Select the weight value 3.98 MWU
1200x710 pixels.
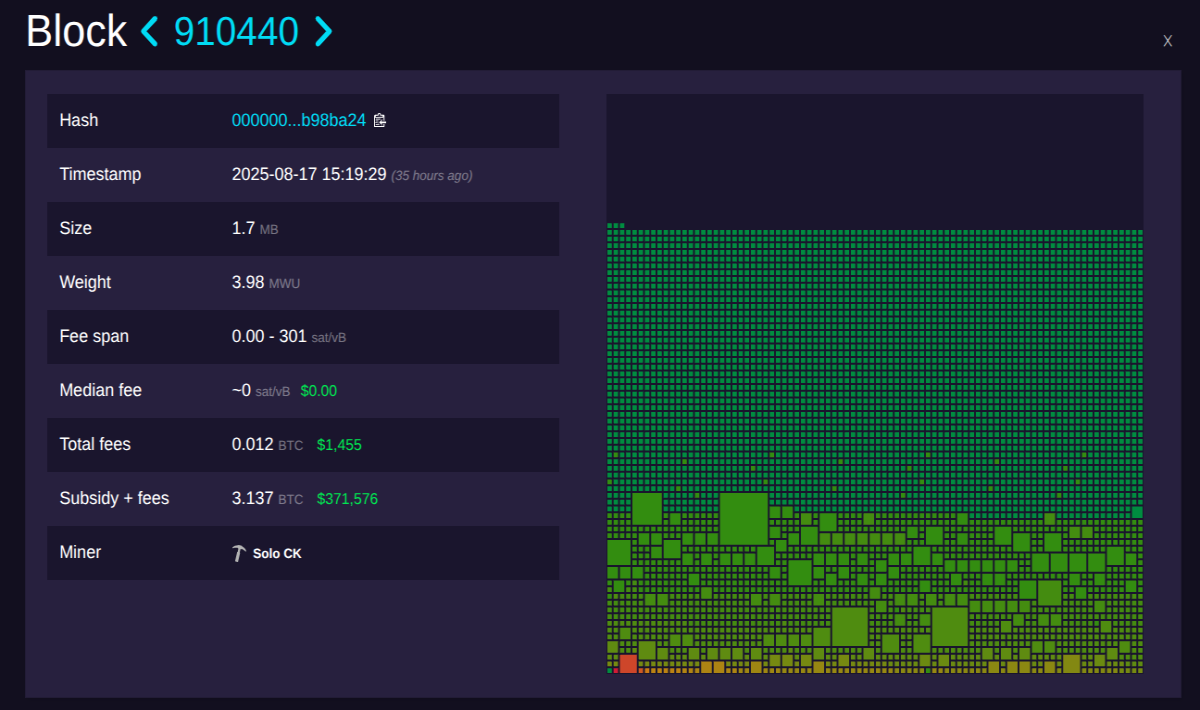pyautogui.click(x=266, y=282)
